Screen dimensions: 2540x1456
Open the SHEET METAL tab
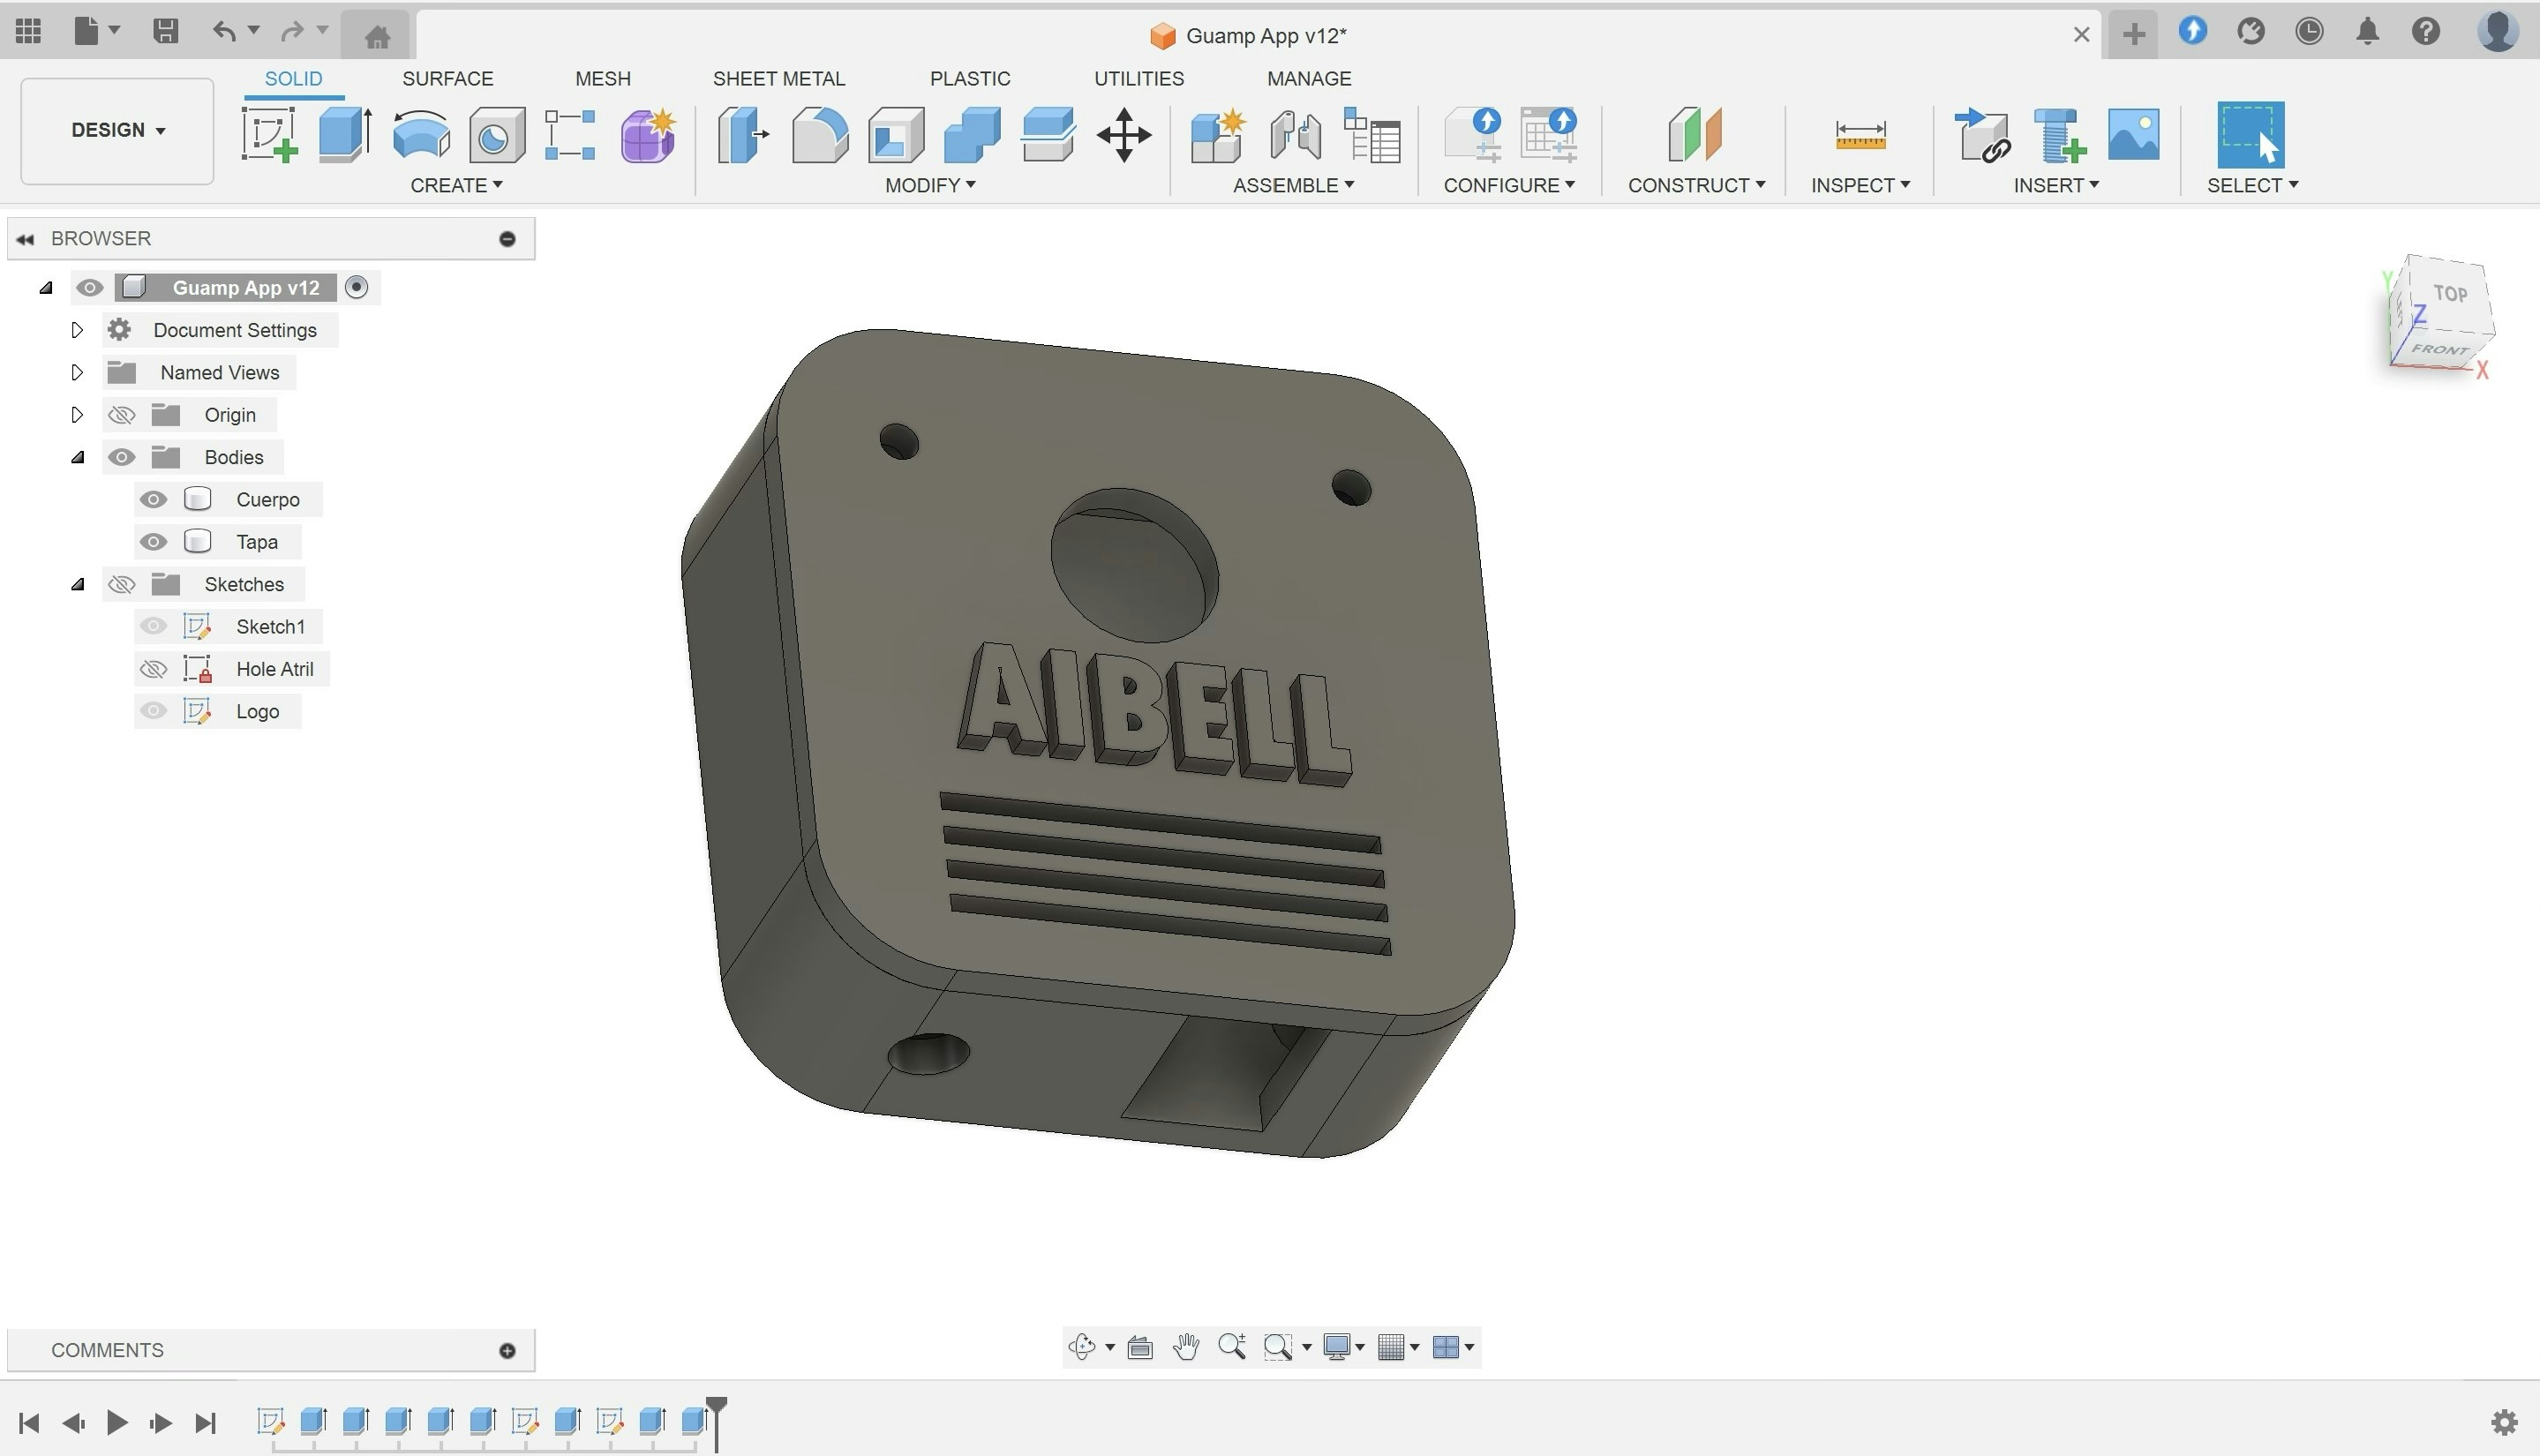click(x=778, y=78)
